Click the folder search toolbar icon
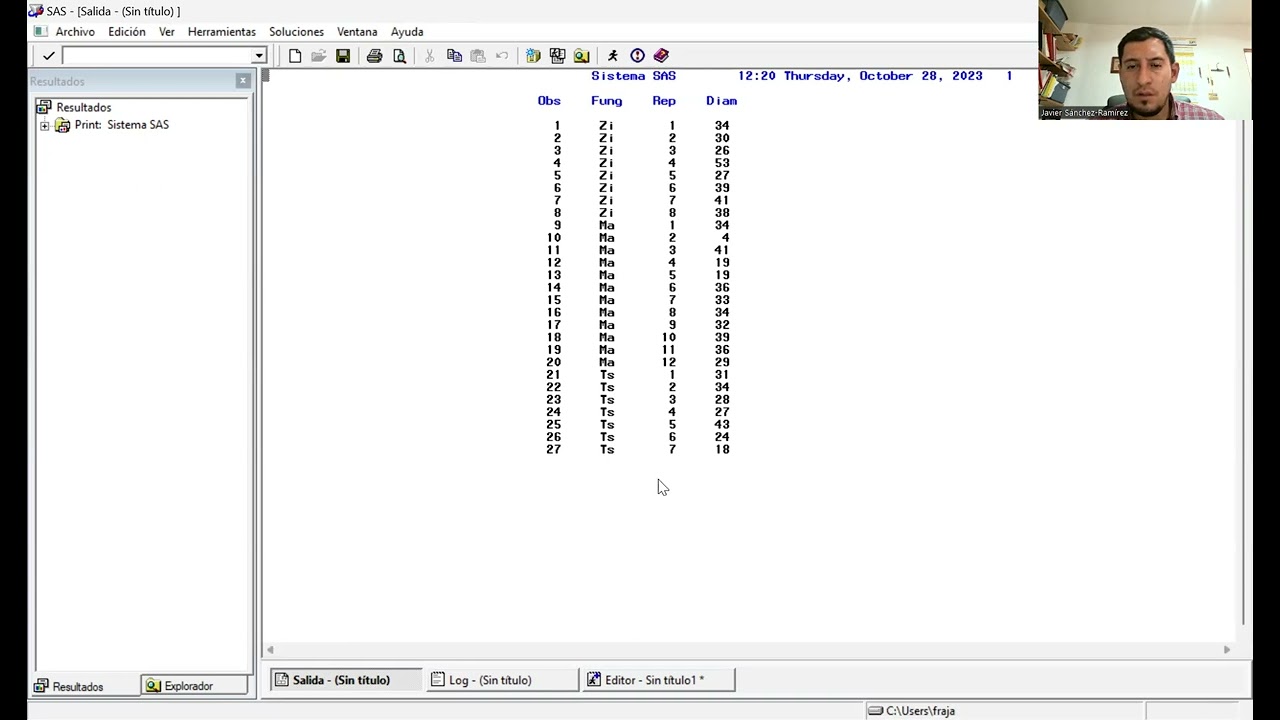 click(581, 56)
